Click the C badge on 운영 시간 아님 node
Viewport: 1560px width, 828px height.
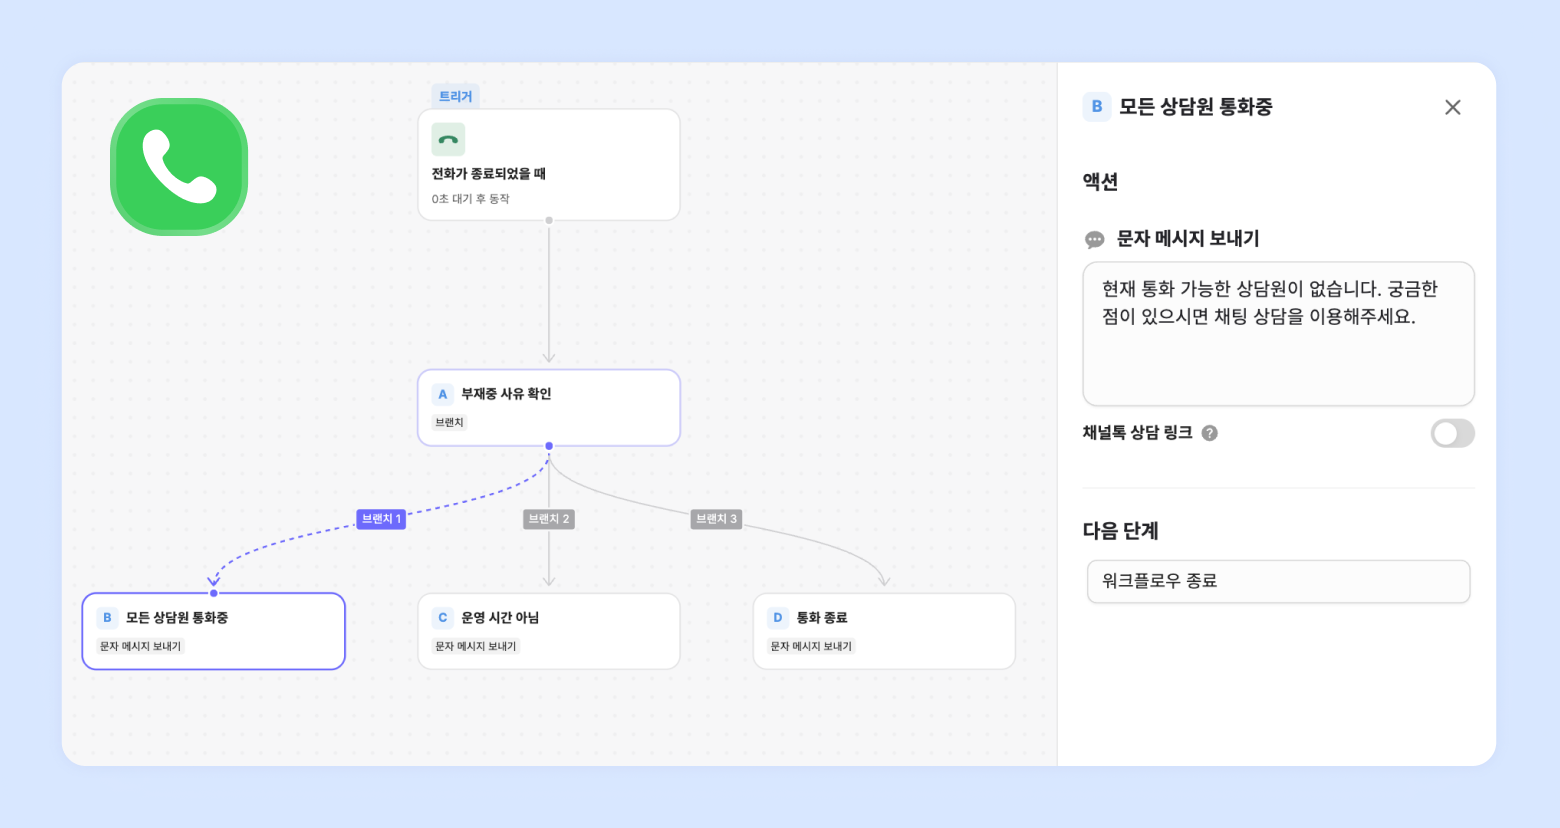[x=442, y=618]
